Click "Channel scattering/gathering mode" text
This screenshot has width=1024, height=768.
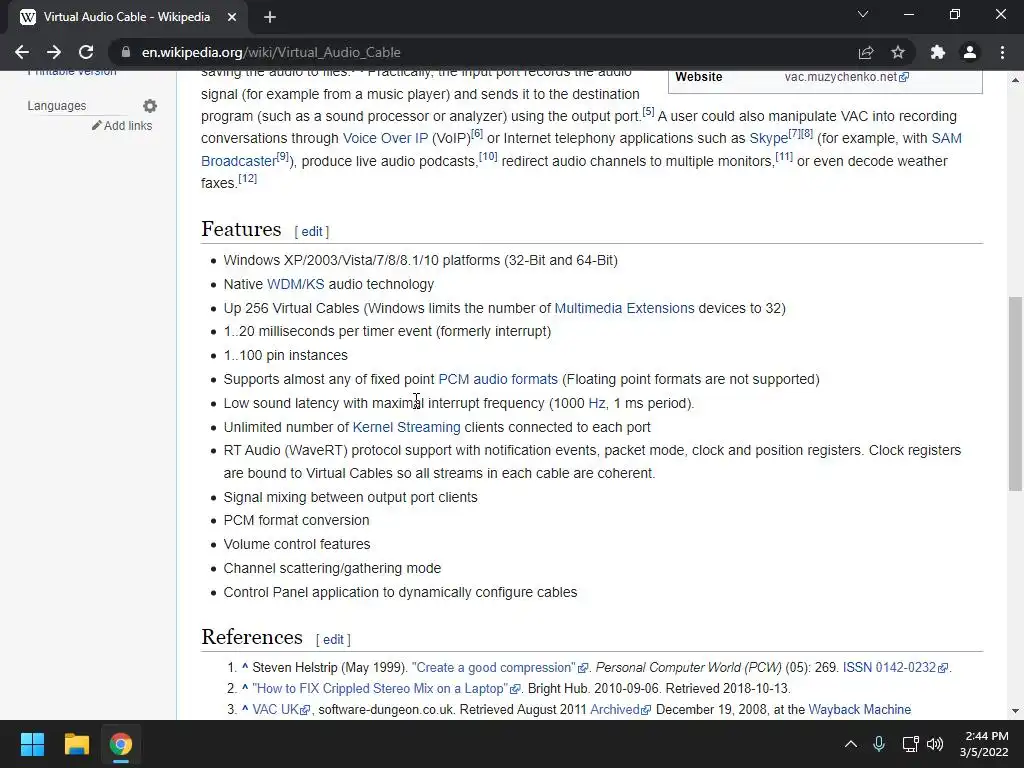(x=332, y=568)
